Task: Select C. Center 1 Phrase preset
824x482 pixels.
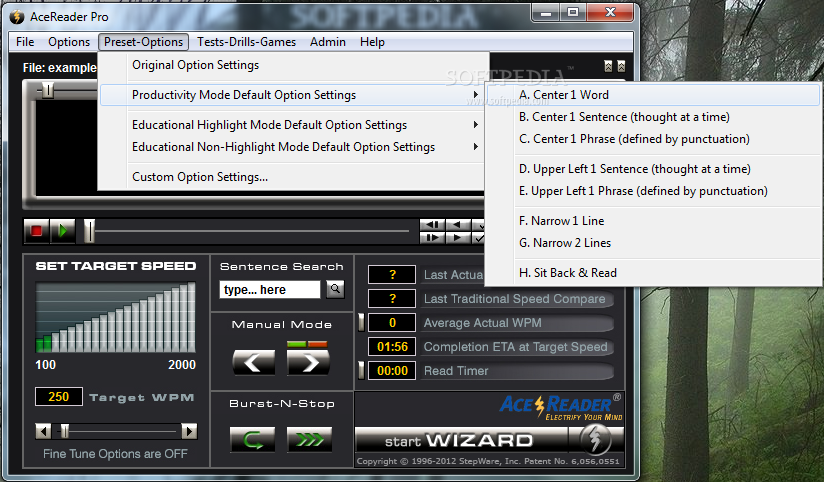Action: (x=653, y=139)
